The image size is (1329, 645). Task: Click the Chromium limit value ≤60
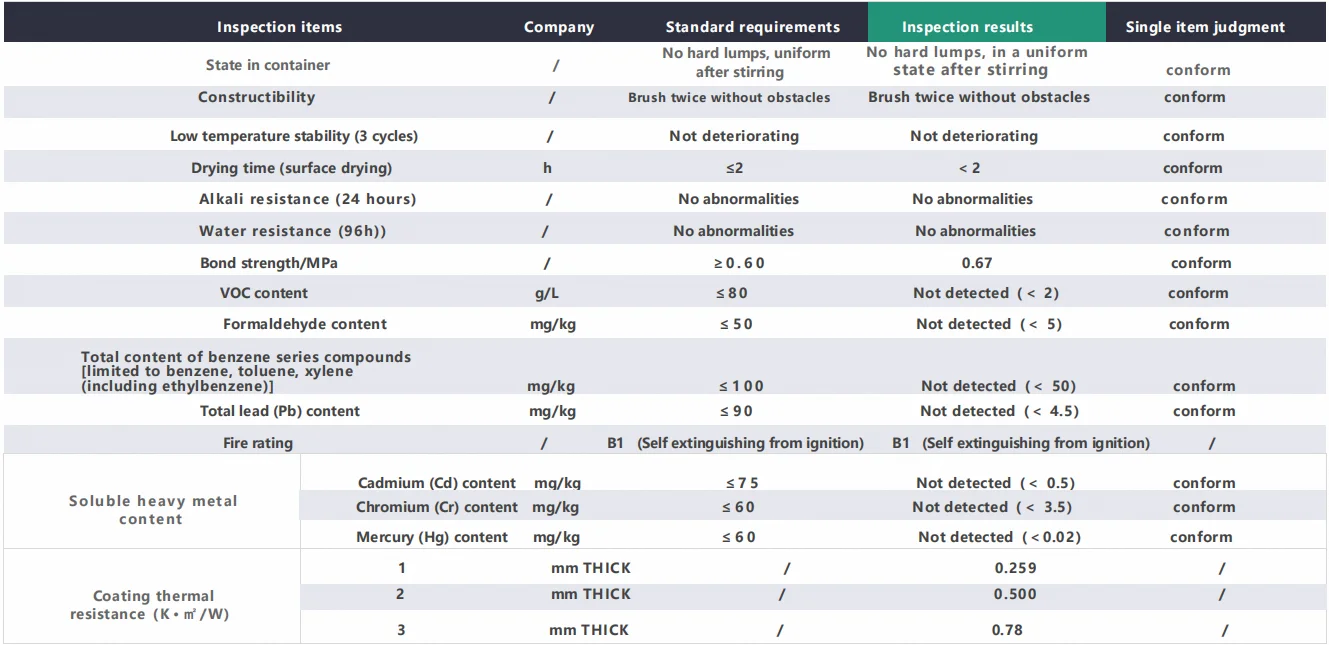click(738, 507)
